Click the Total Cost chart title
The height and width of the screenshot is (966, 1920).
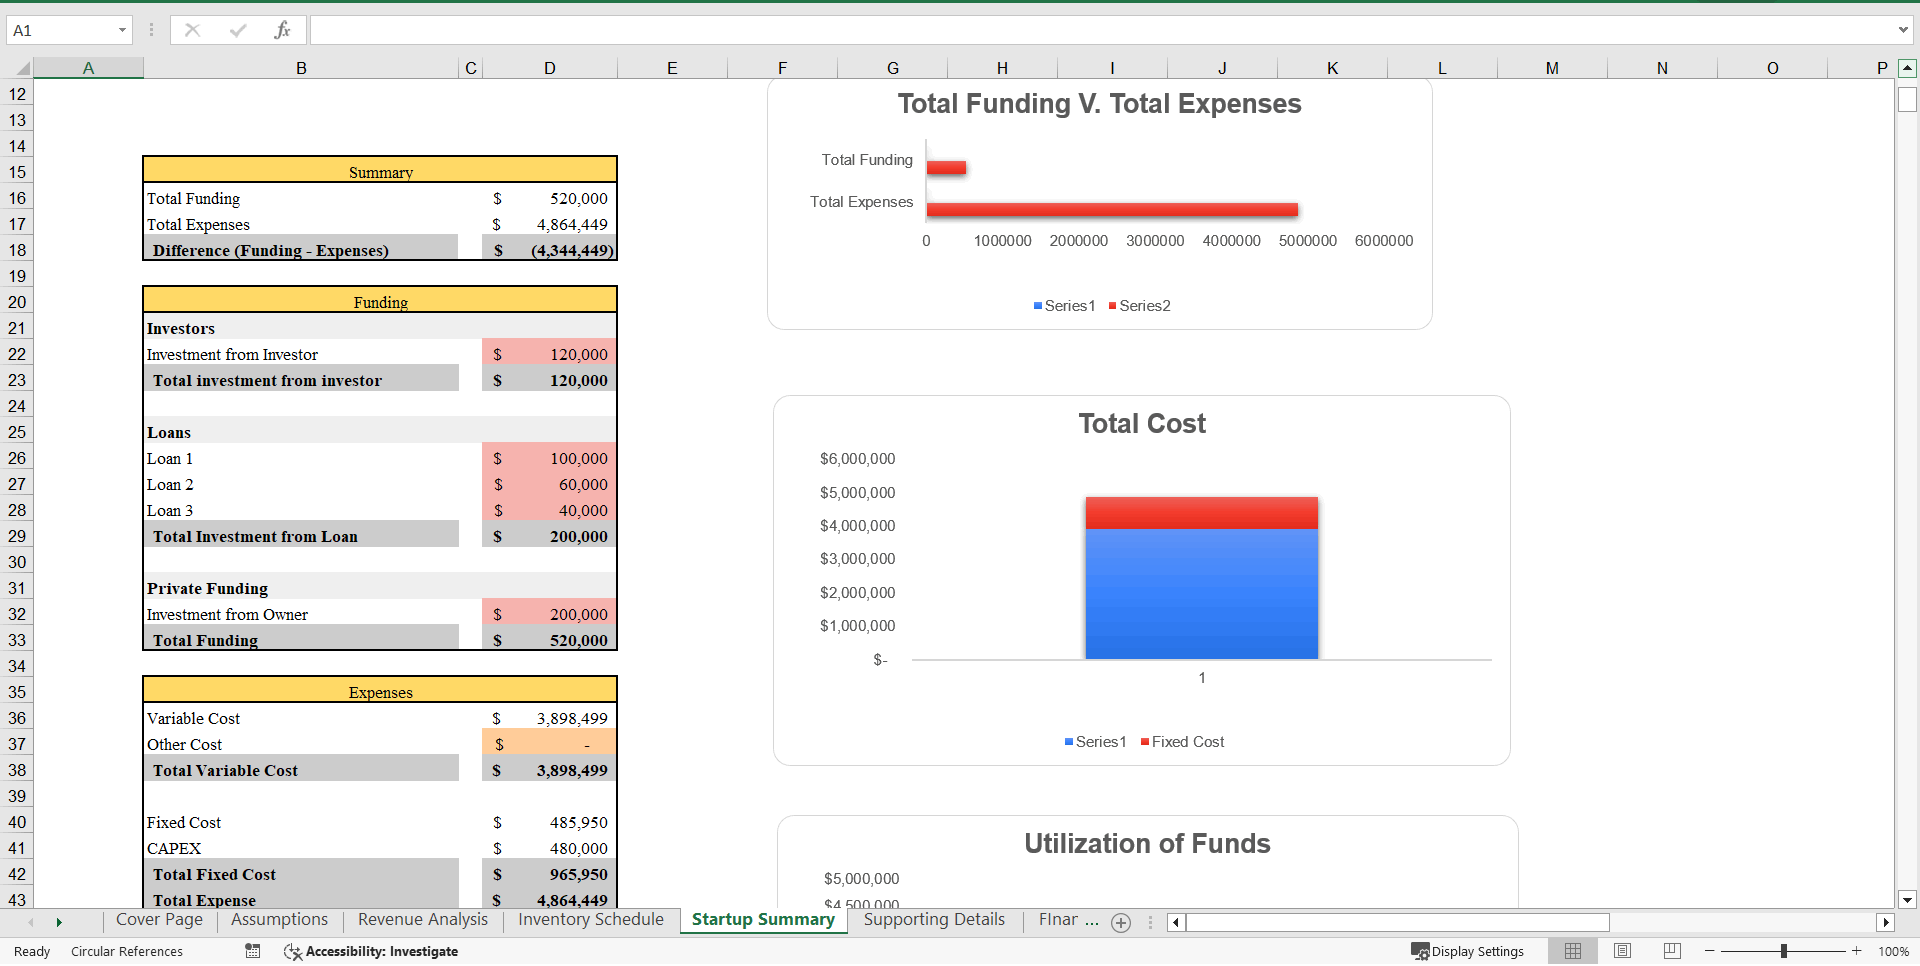click(1142, 424)
